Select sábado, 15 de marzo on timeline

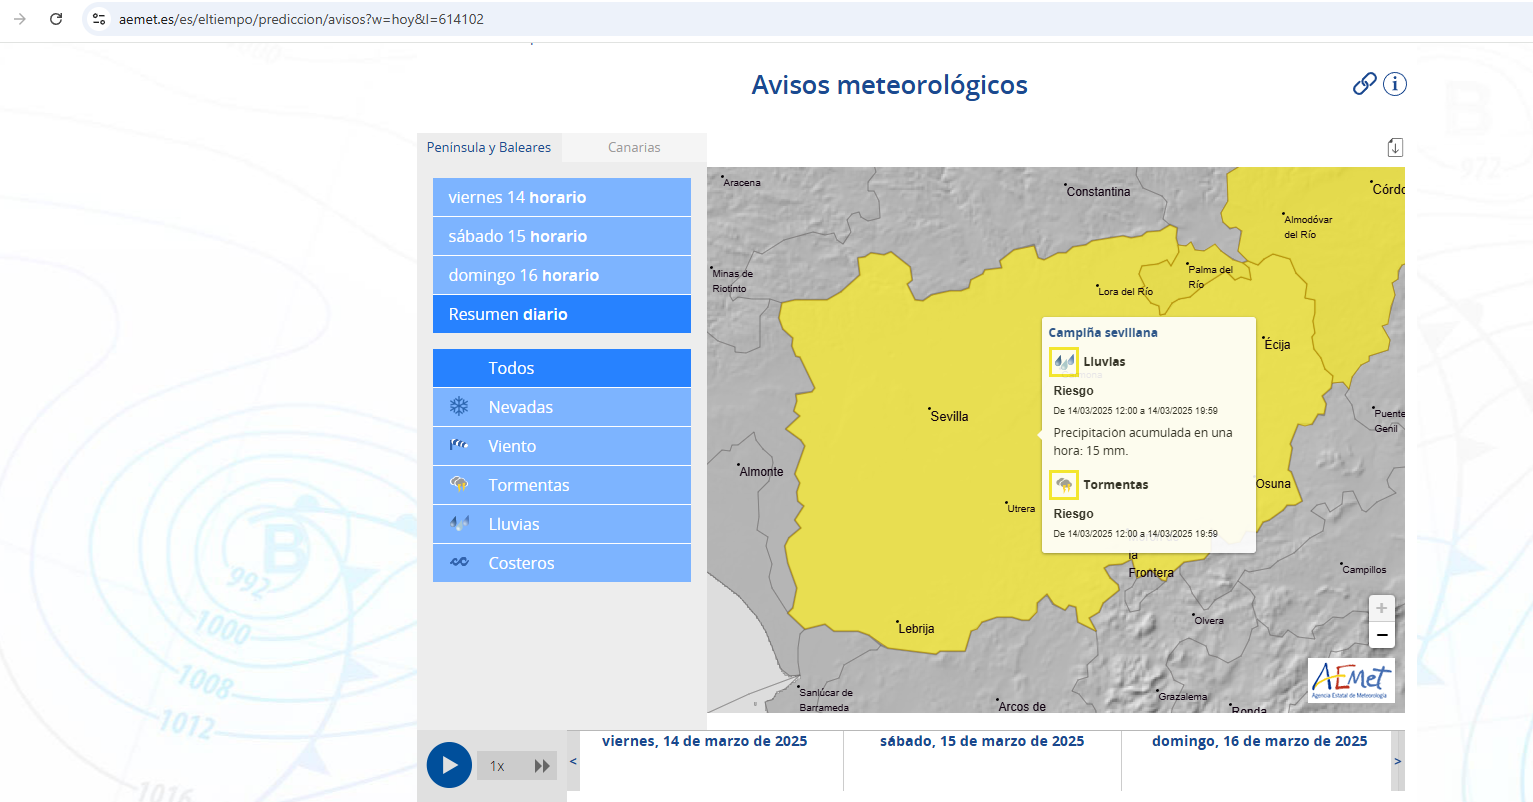[981, 741]
